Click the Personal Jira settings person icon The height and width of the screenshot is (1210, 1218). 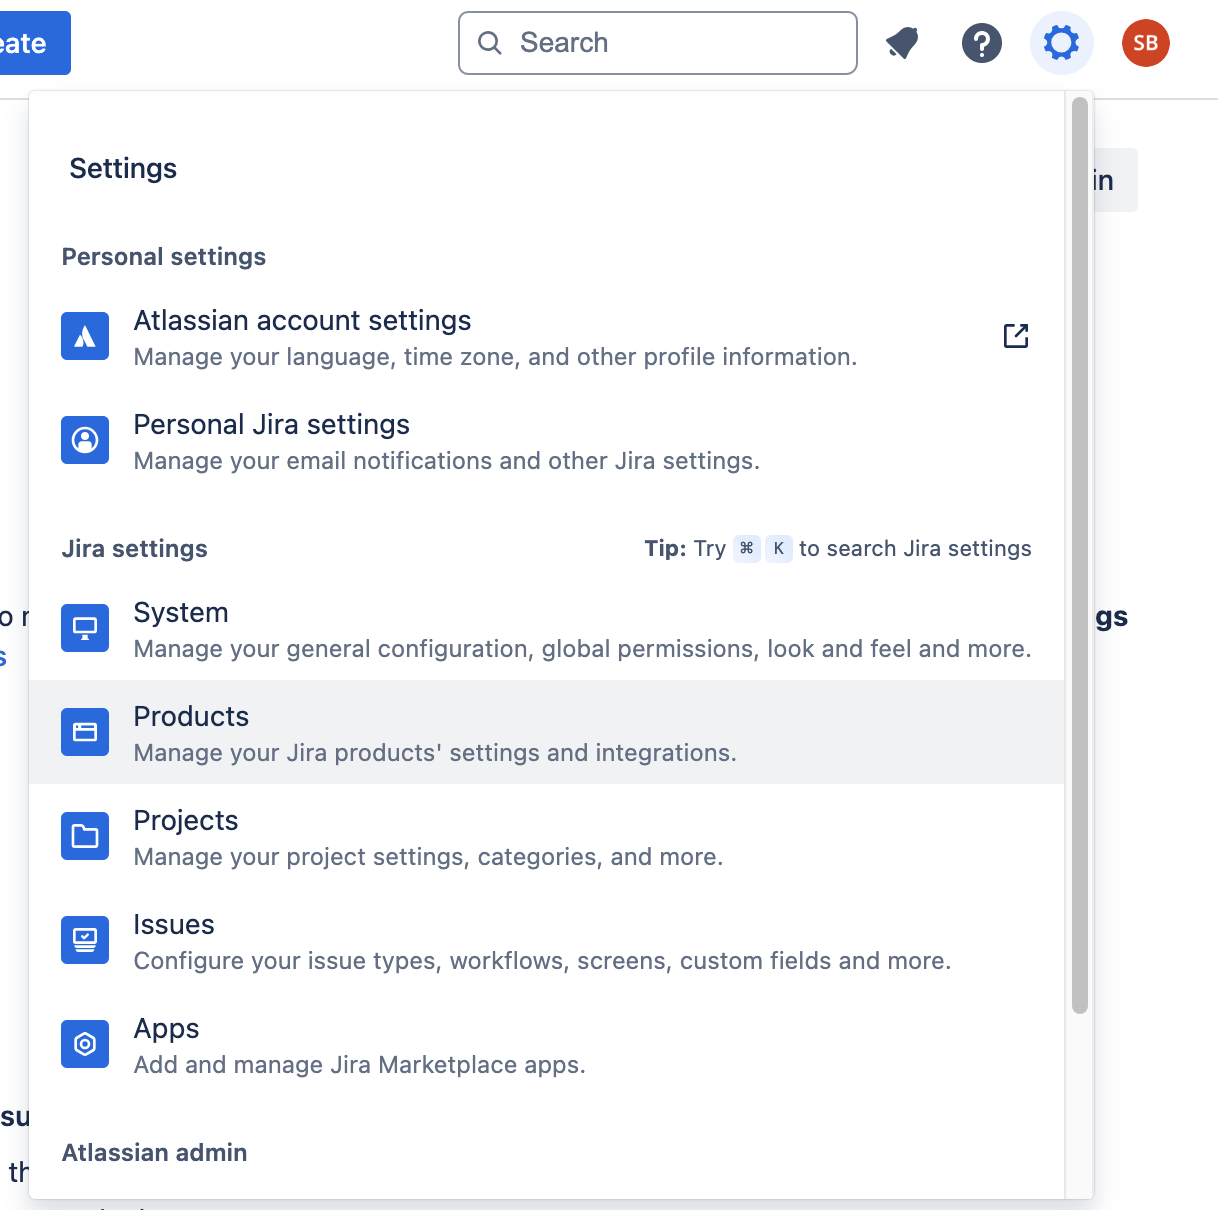coord(85,440)
